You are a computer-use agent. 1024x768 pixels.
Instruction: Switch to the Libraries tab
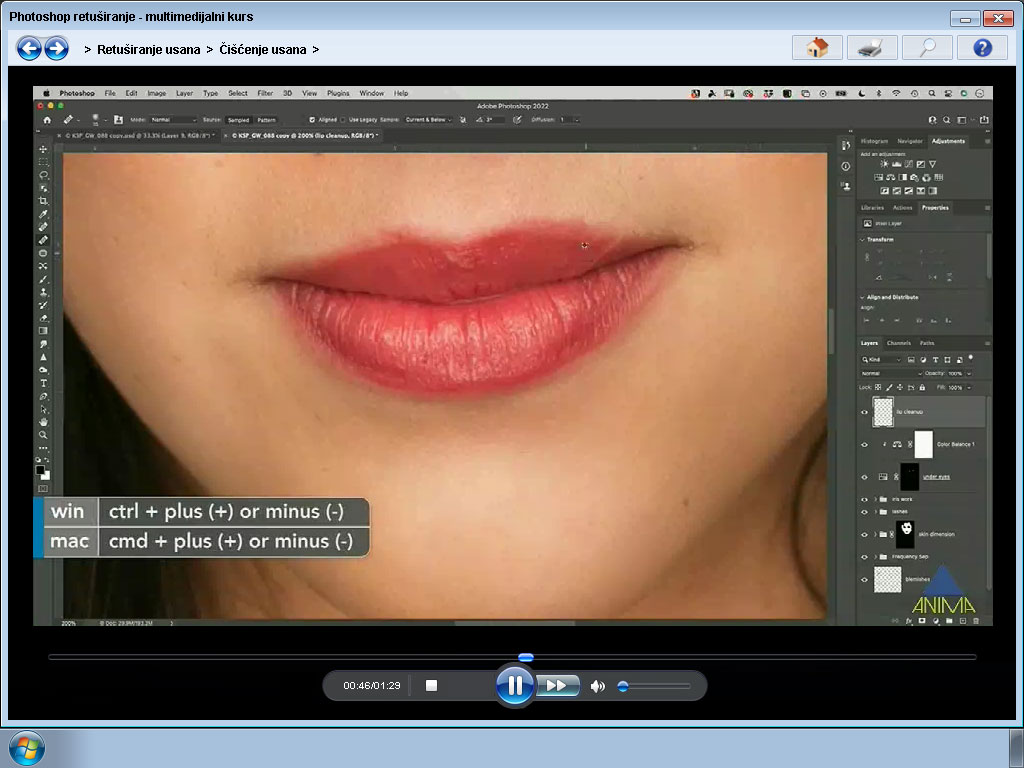click(x=872, y=208)
